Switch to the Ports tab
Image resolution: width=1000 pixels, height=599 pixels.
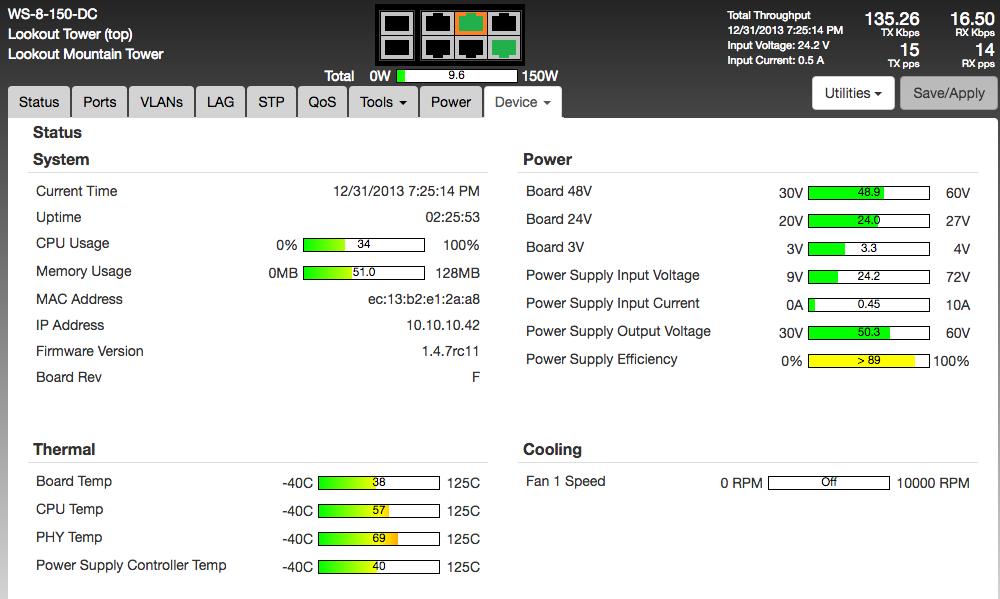pyautogui.click(x=100, y=102)
